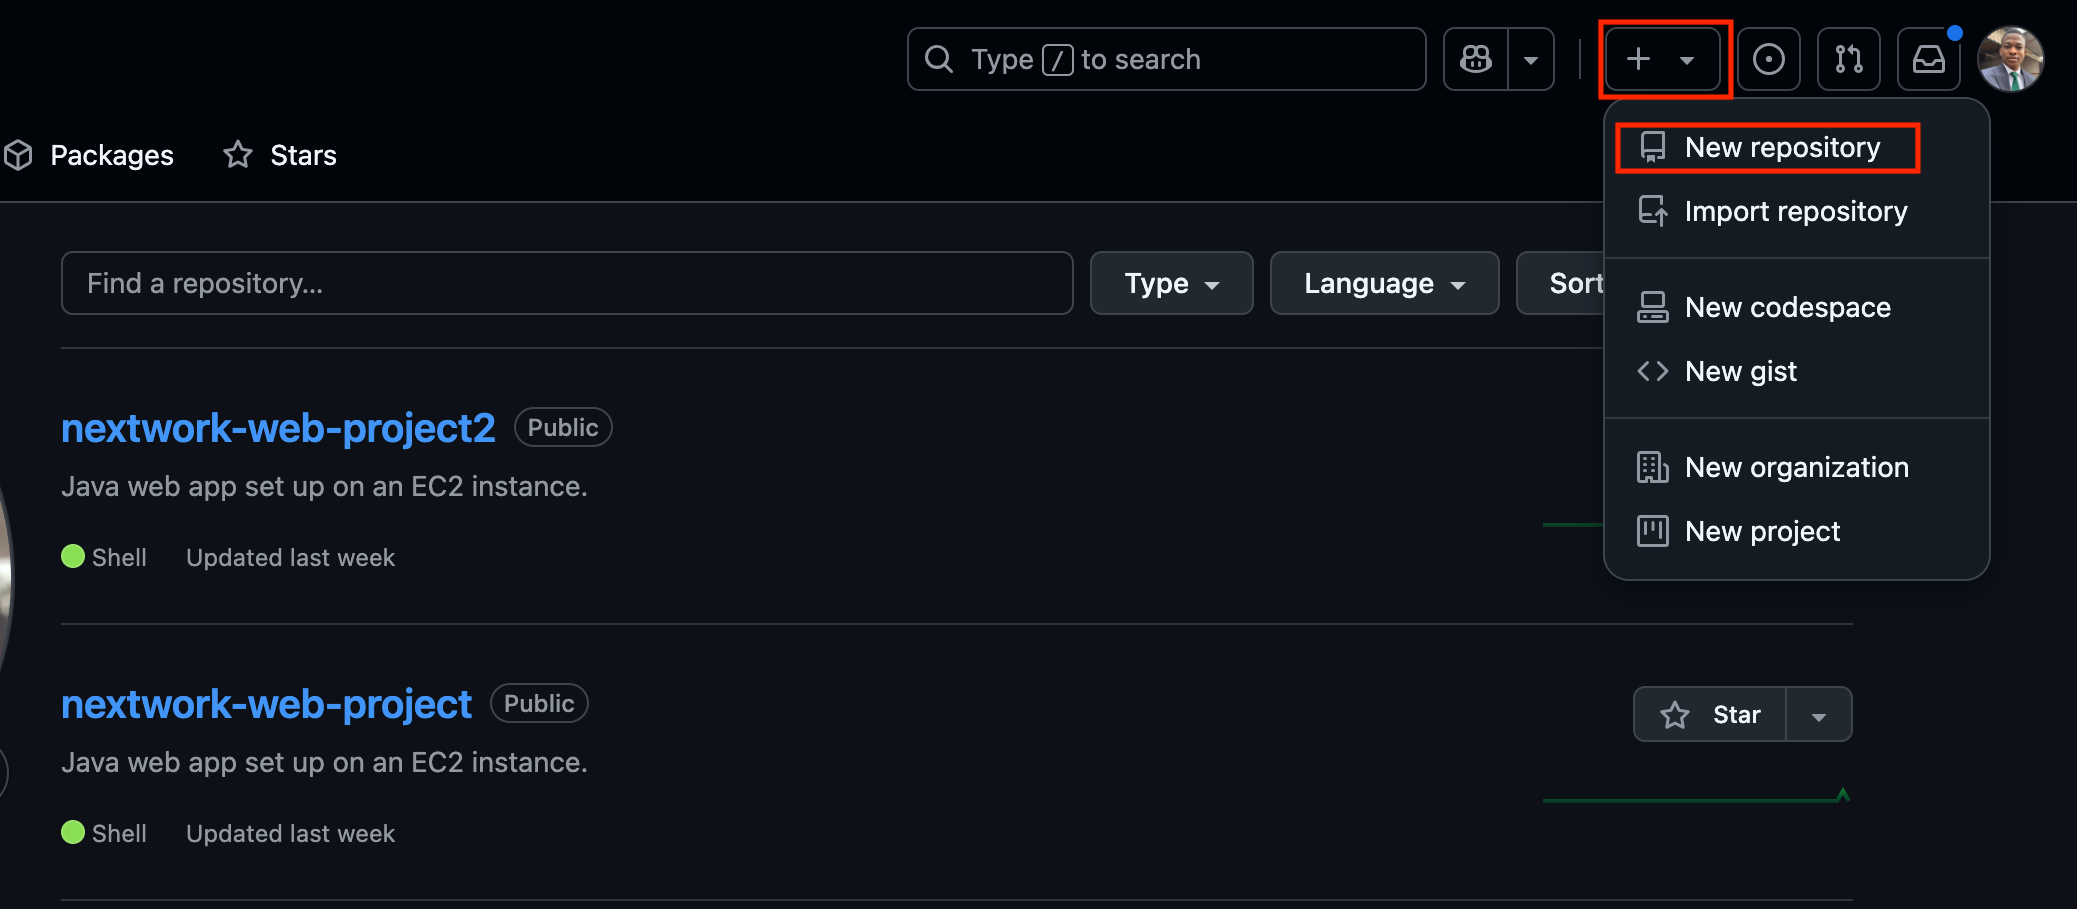
Task: Click the New gist code-brackets icon
Action: pos(1652,371)
